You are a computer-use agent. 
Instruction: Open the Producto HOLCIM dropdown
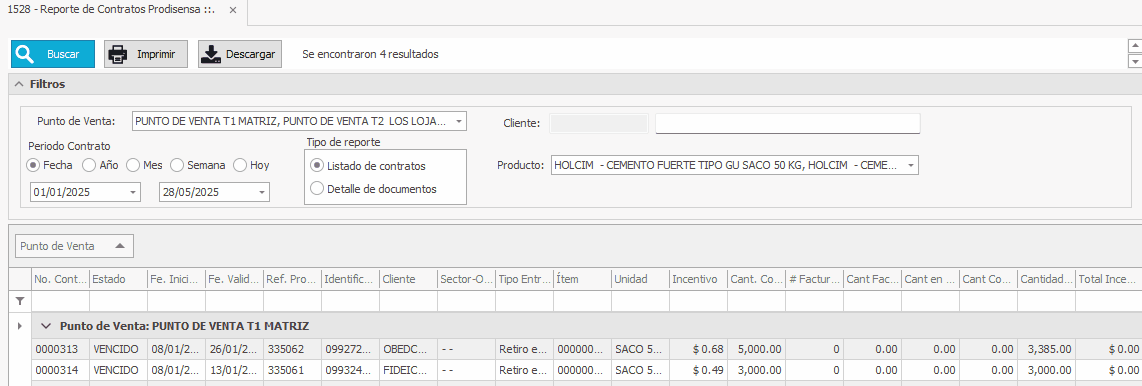tap(910, 165)
